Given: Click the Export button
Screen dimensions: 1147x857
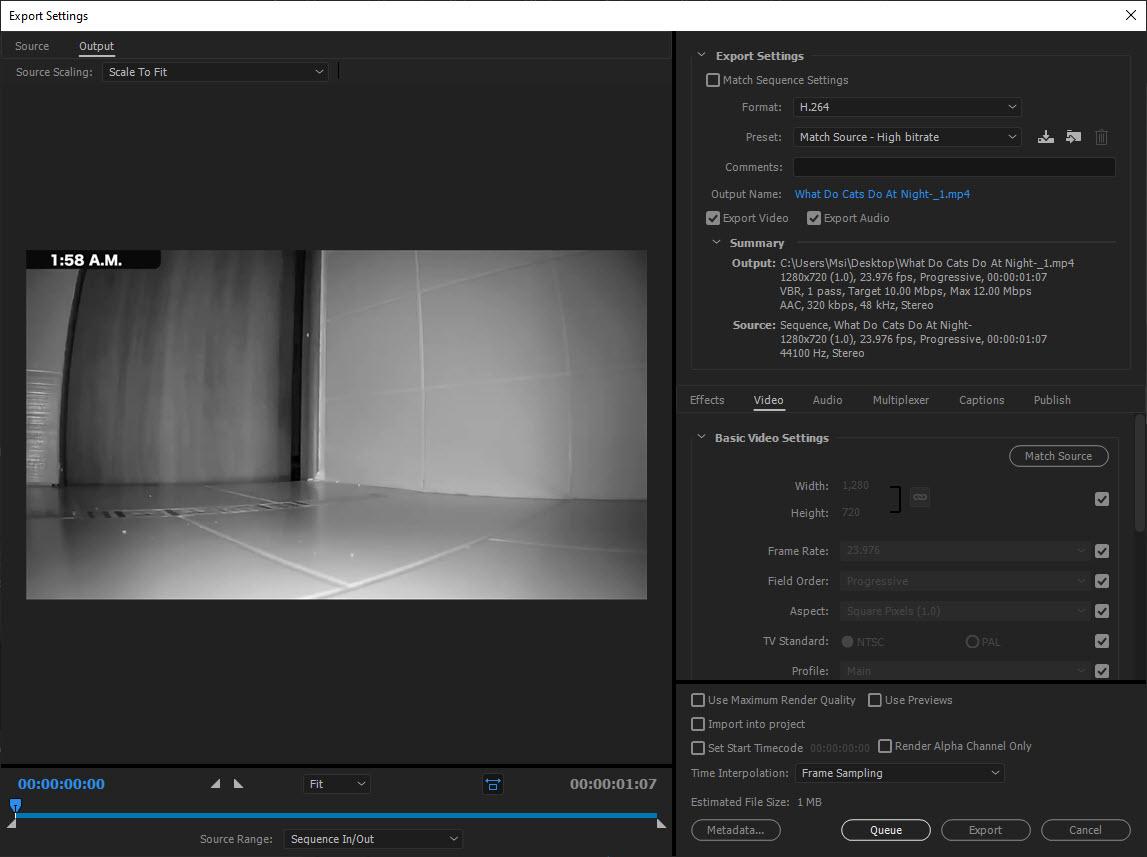Looking at the screenshot, I should pos(985,830).
